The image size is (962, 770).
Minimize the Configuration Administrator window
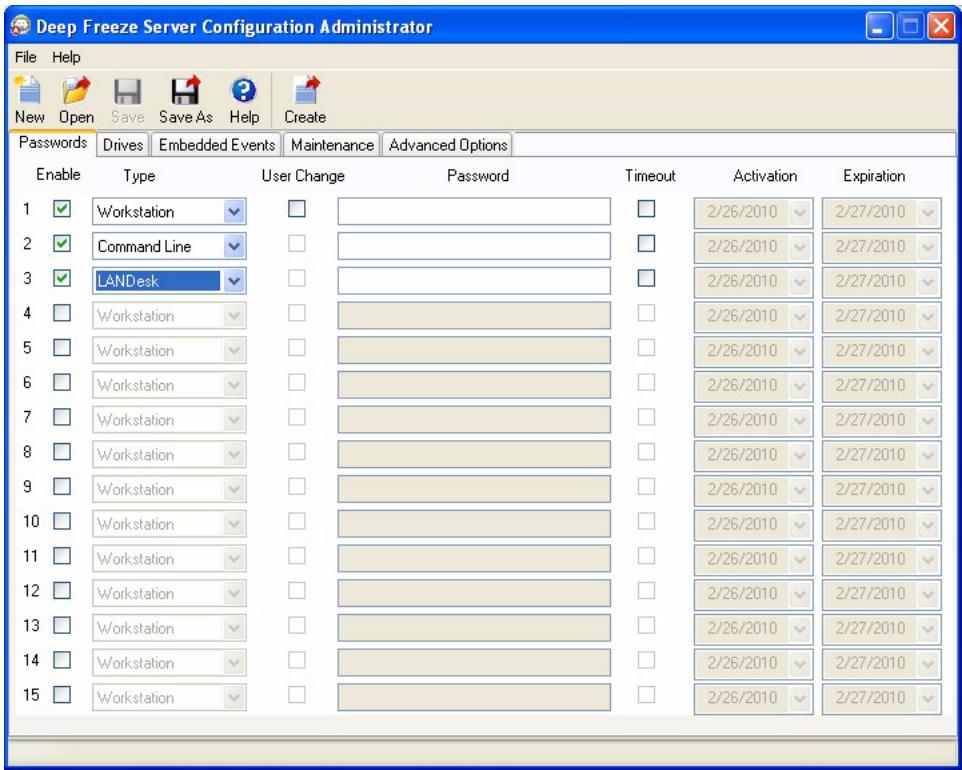point(879,26)
